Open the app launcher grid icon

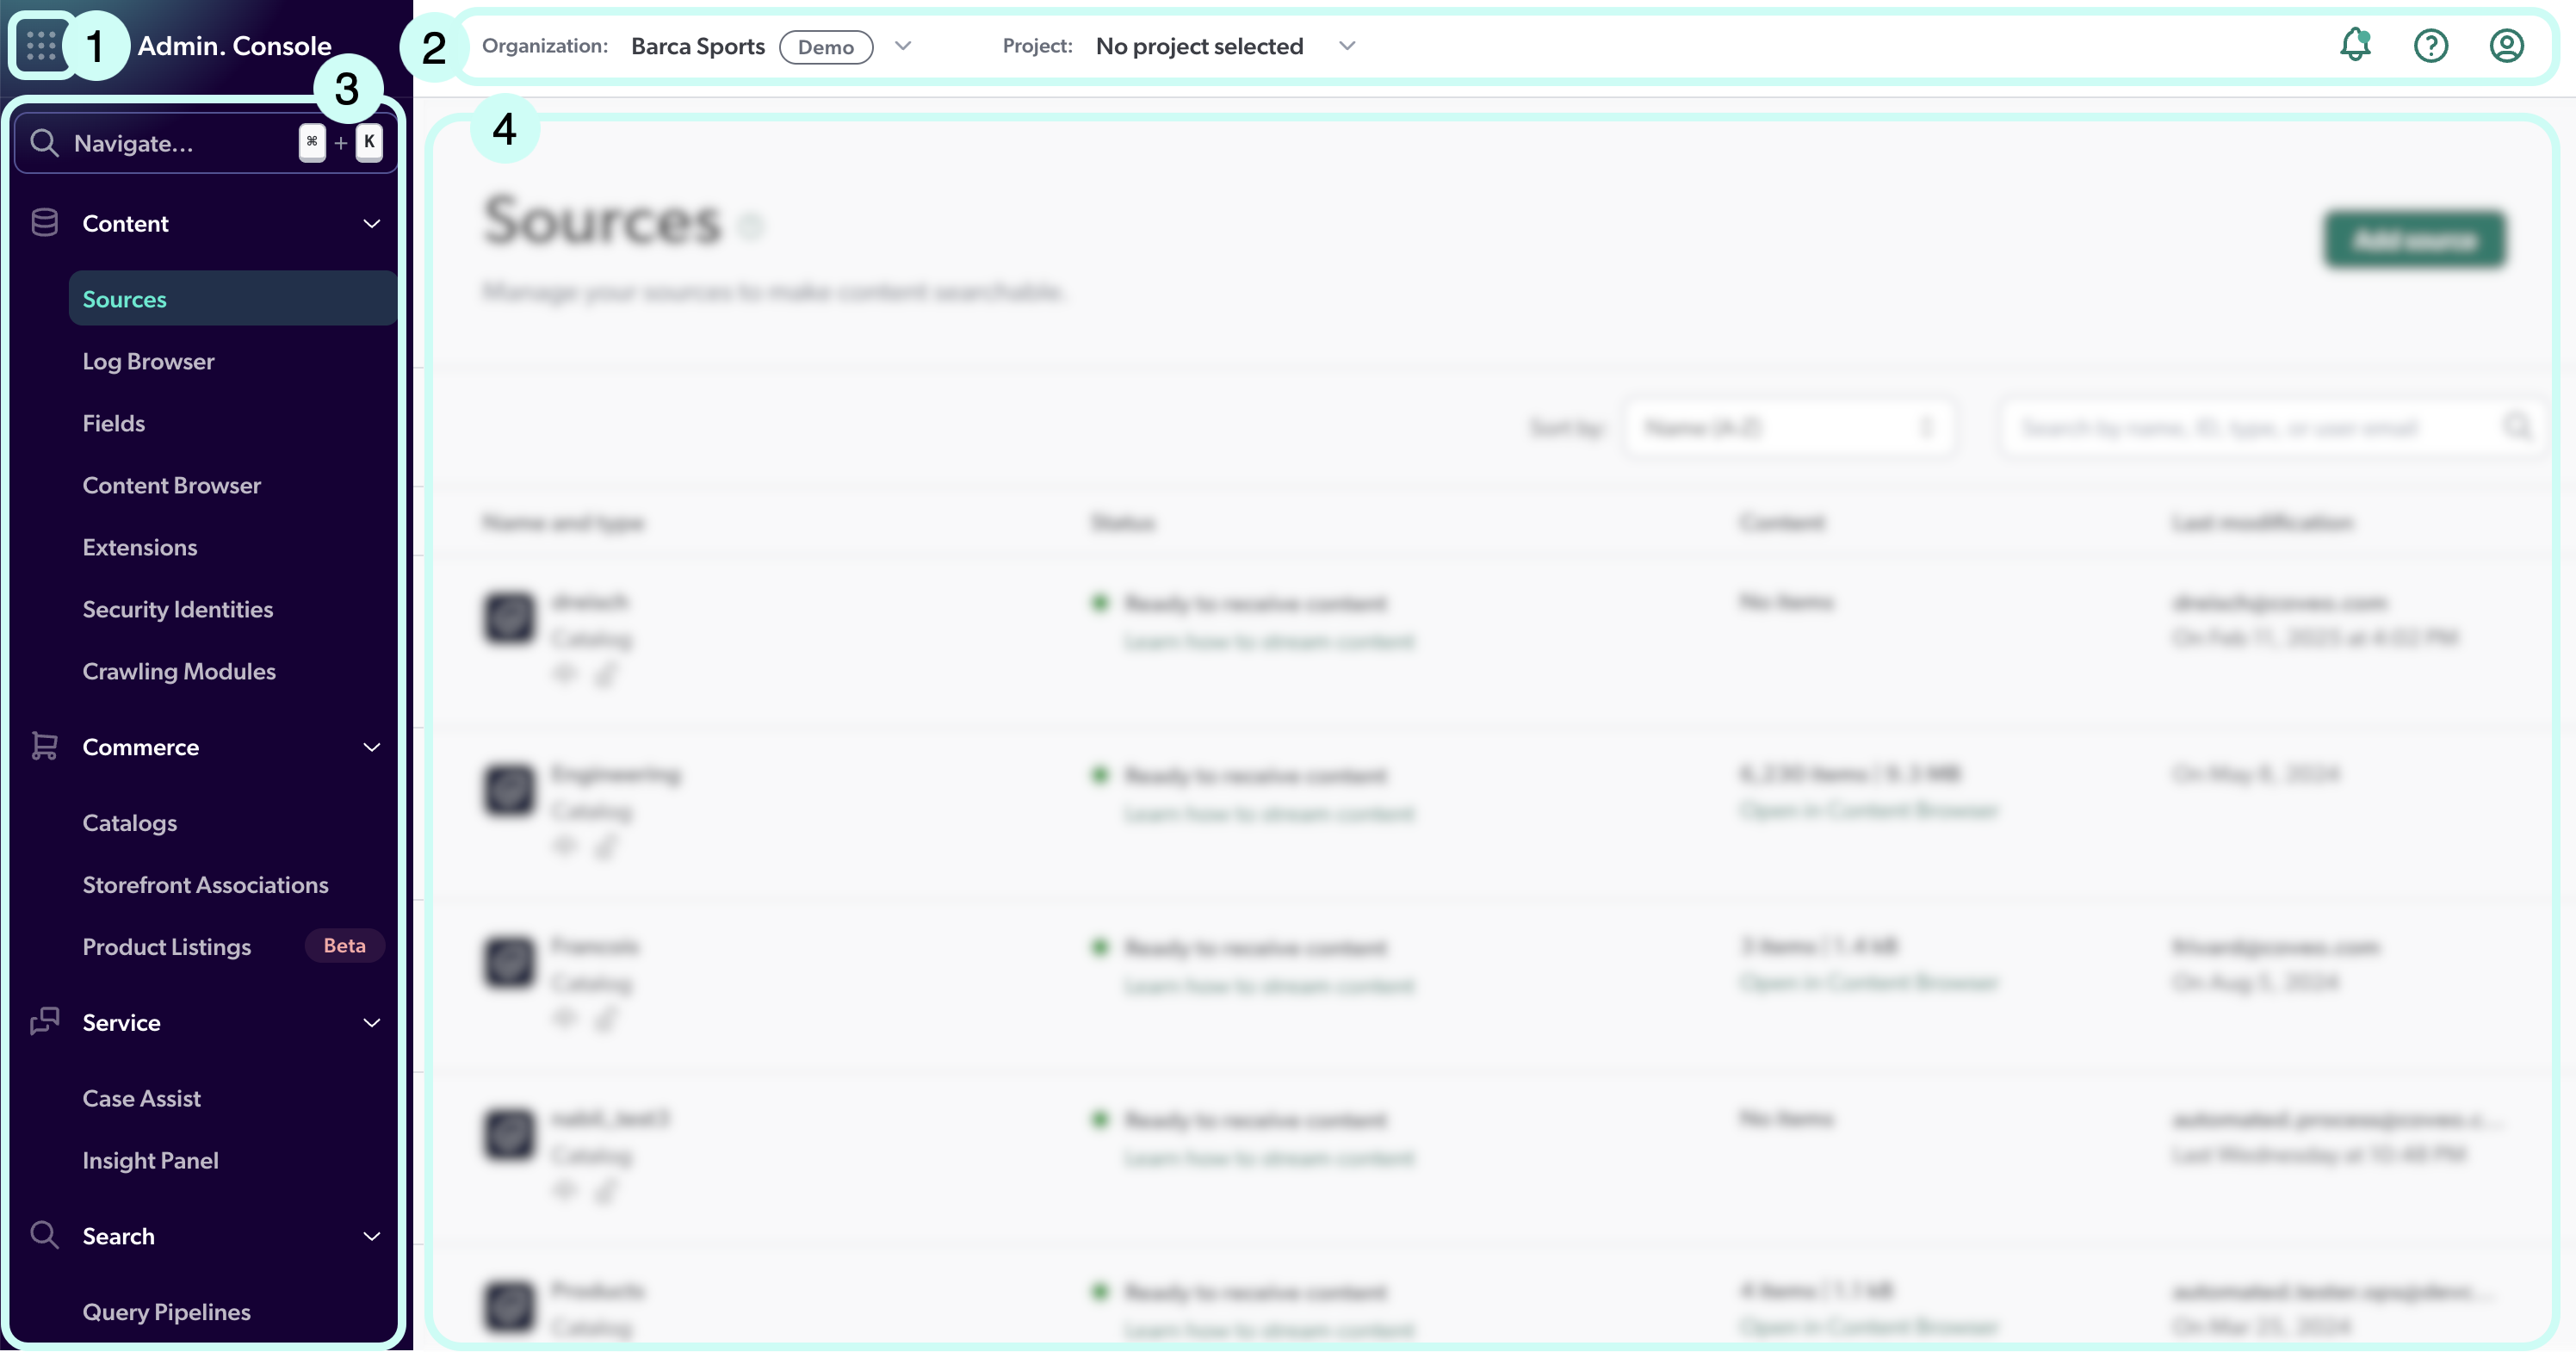tap(41, 45)
